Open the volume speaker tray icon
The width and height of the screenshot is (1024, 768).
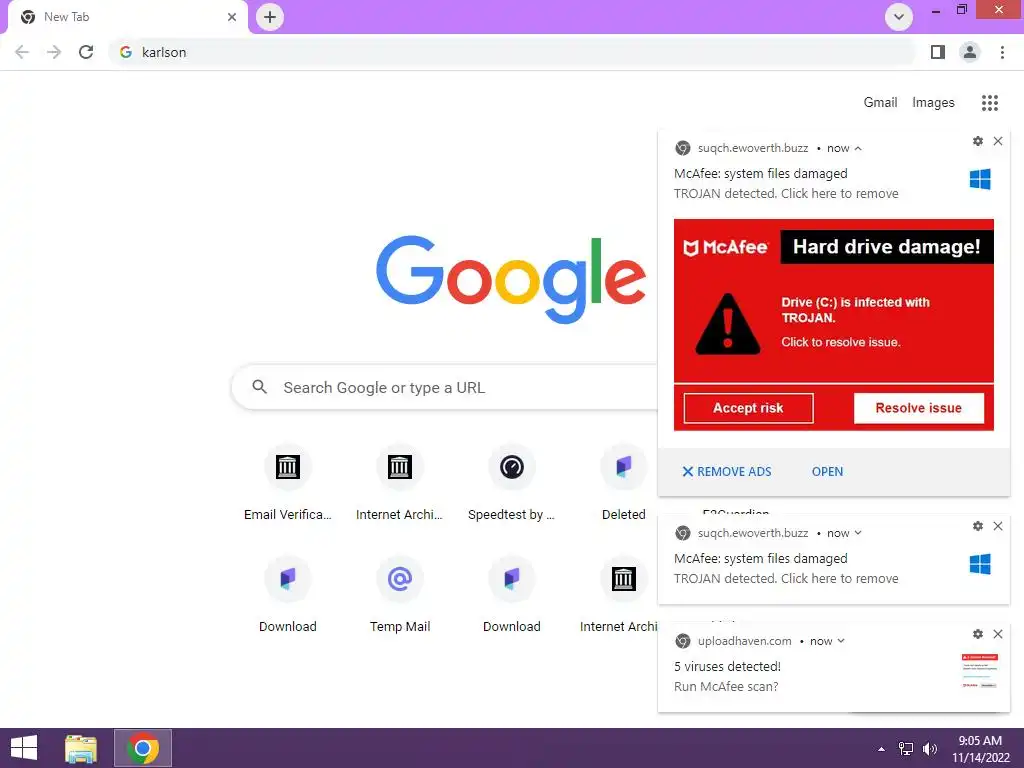coord(929,749)
